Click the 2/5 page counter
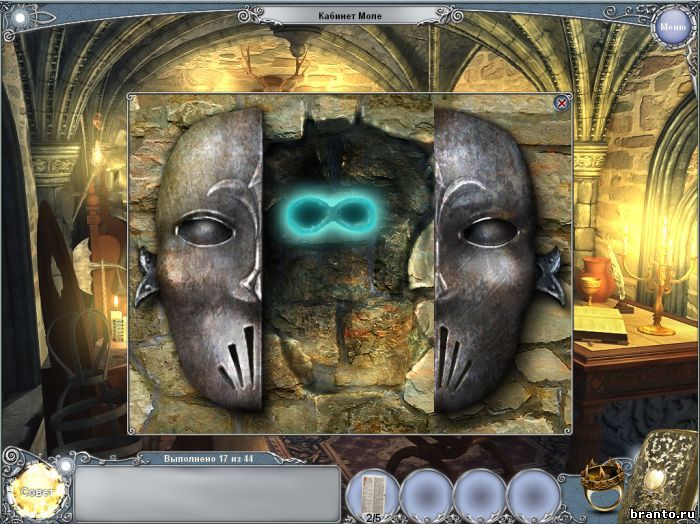The width and height of the screenshot is (700, 524). [373, 518]
